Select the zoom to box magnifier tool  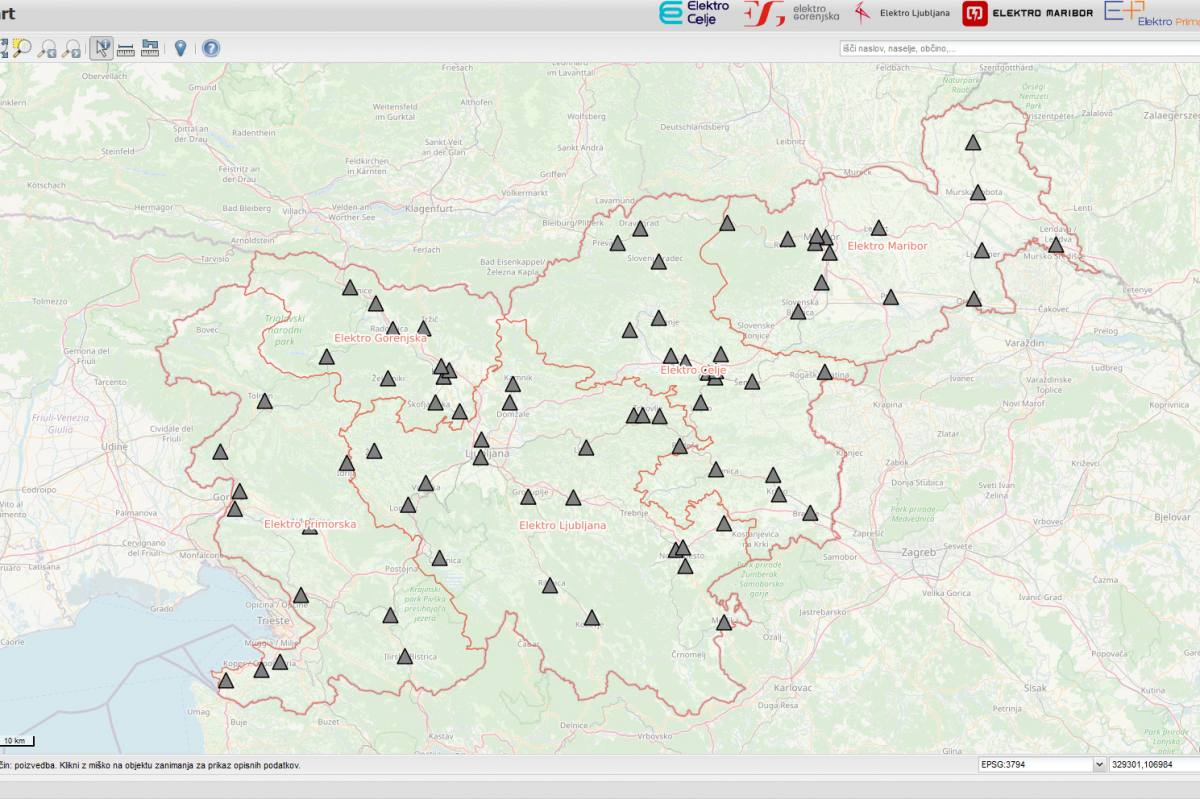(21, 48)
